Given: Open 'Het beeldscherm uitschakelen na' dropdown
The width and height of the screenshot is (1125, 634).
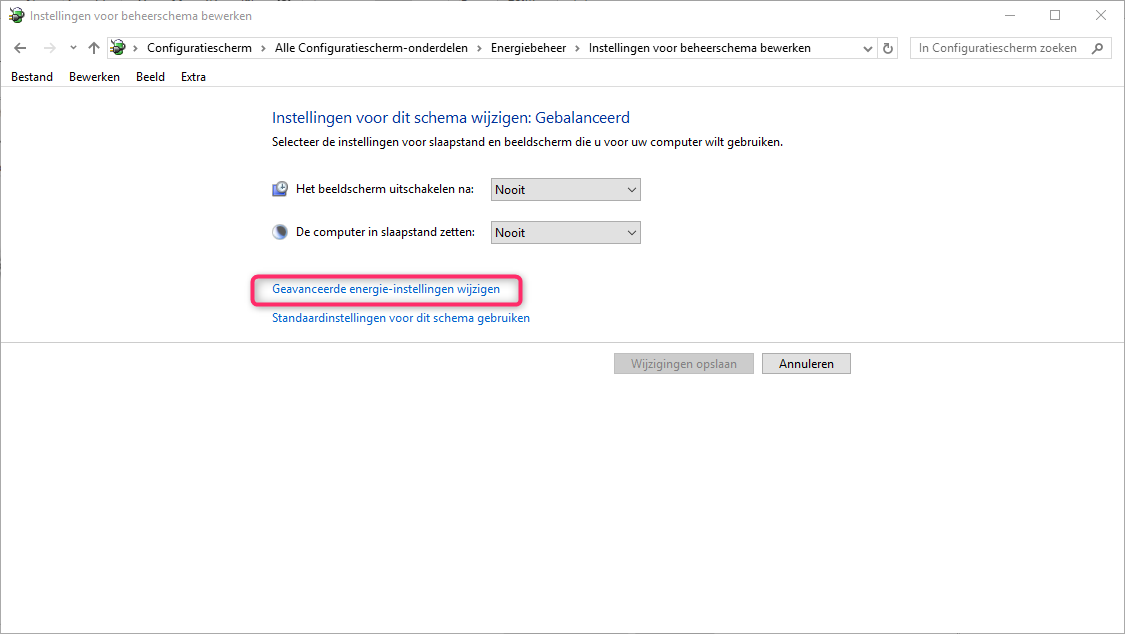Looking at the screenshot, I should point(565,189).
